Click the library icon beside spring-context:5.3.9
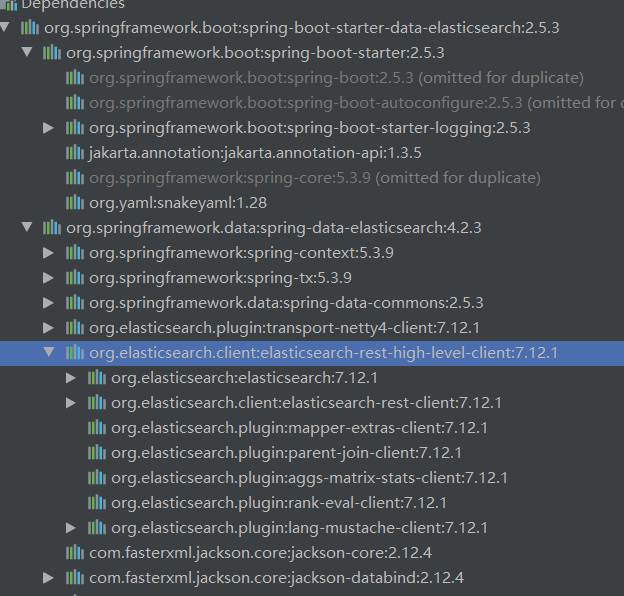 pyautogui.click(x=75, y=253)
